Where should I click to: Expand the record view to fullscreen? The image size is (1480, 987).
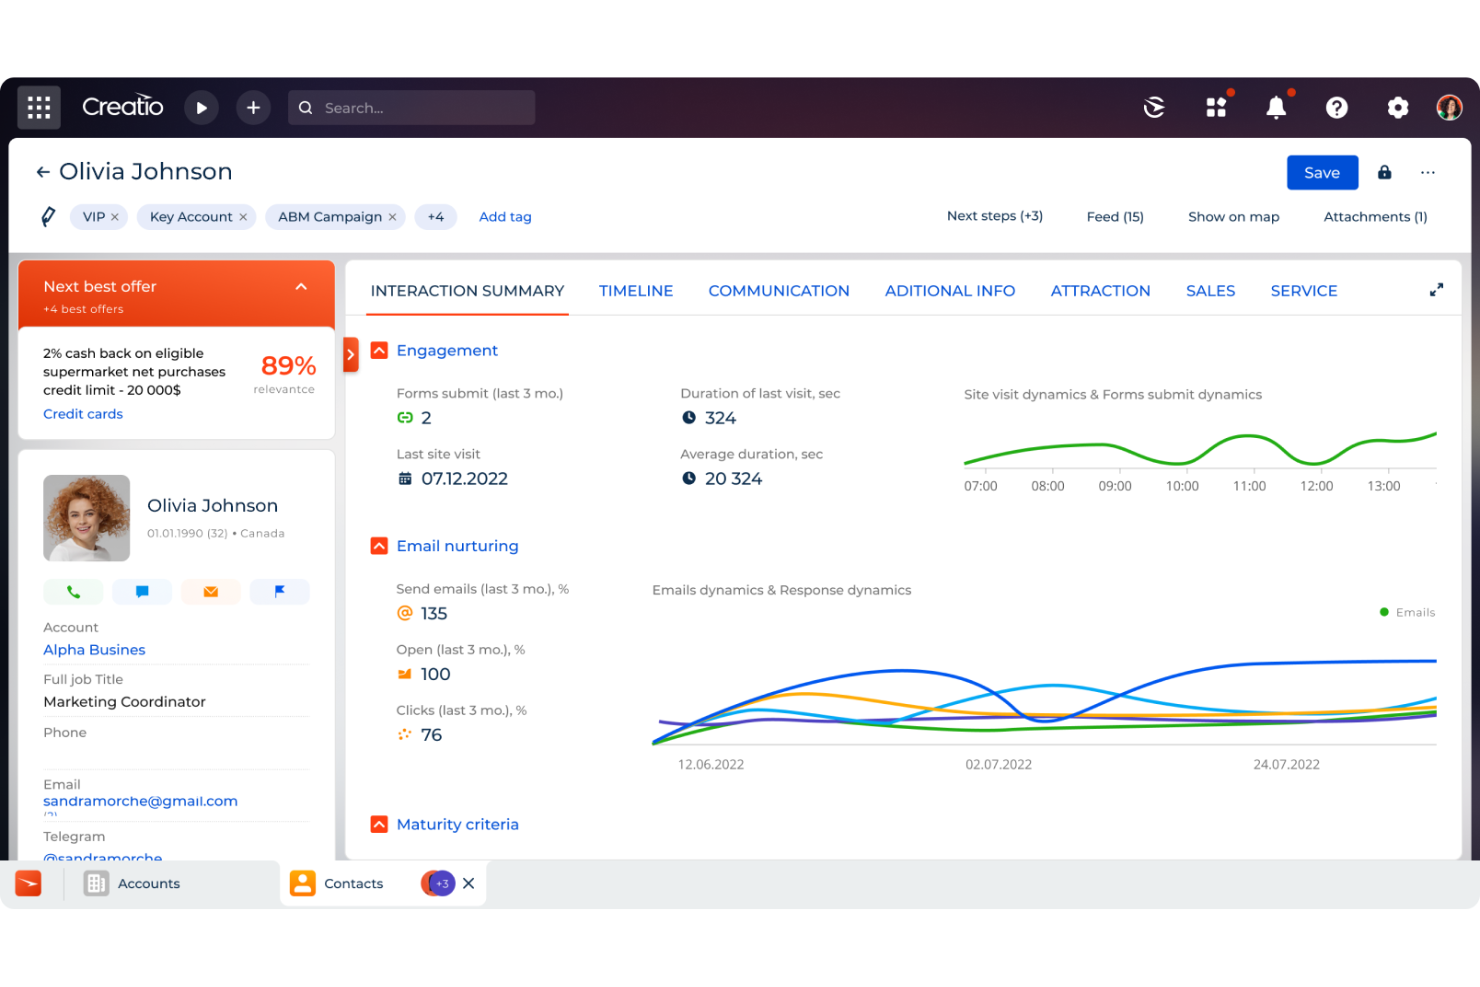[x=1436, y=289]
